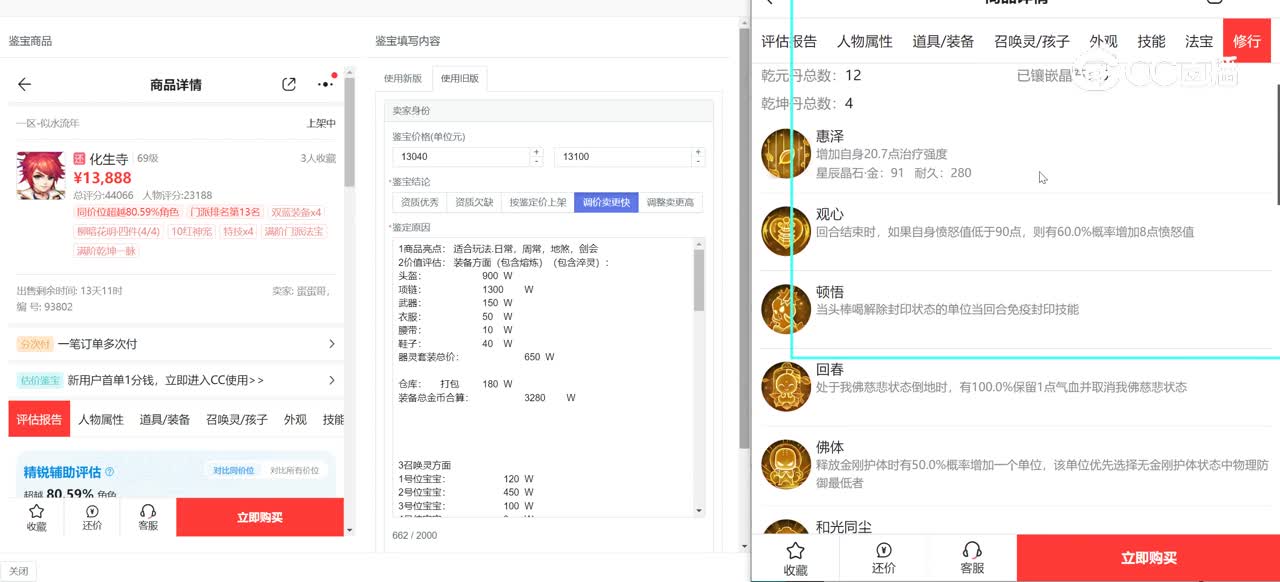Click right panel's 客服 headset icon
Viewport: 1280px width, 582px height.
point(971,551)
